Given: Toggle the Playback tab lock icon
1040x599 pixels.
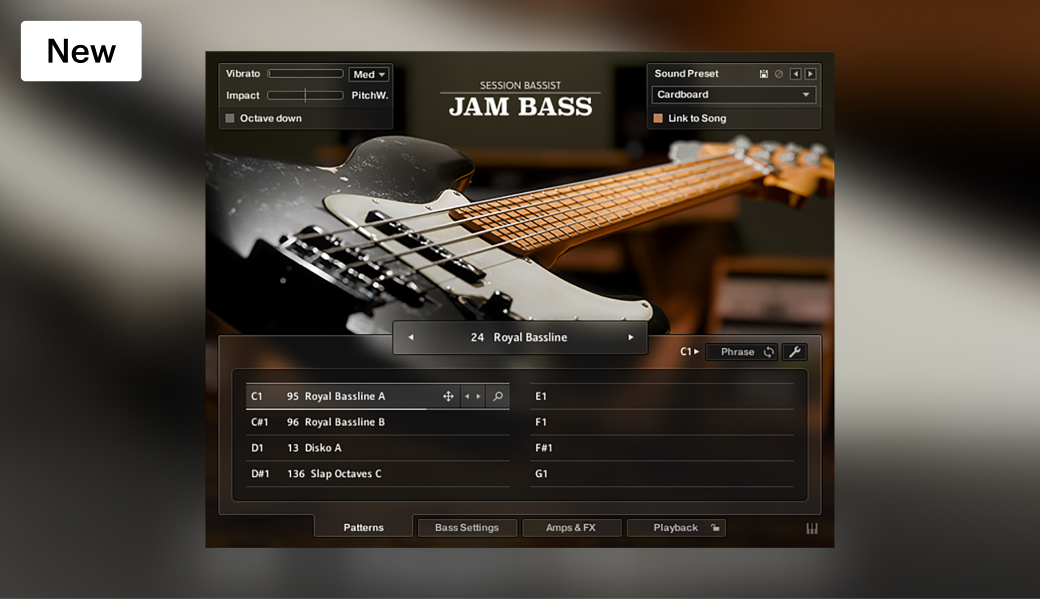Looking at the screenshot, I should (x=715, y=527).
